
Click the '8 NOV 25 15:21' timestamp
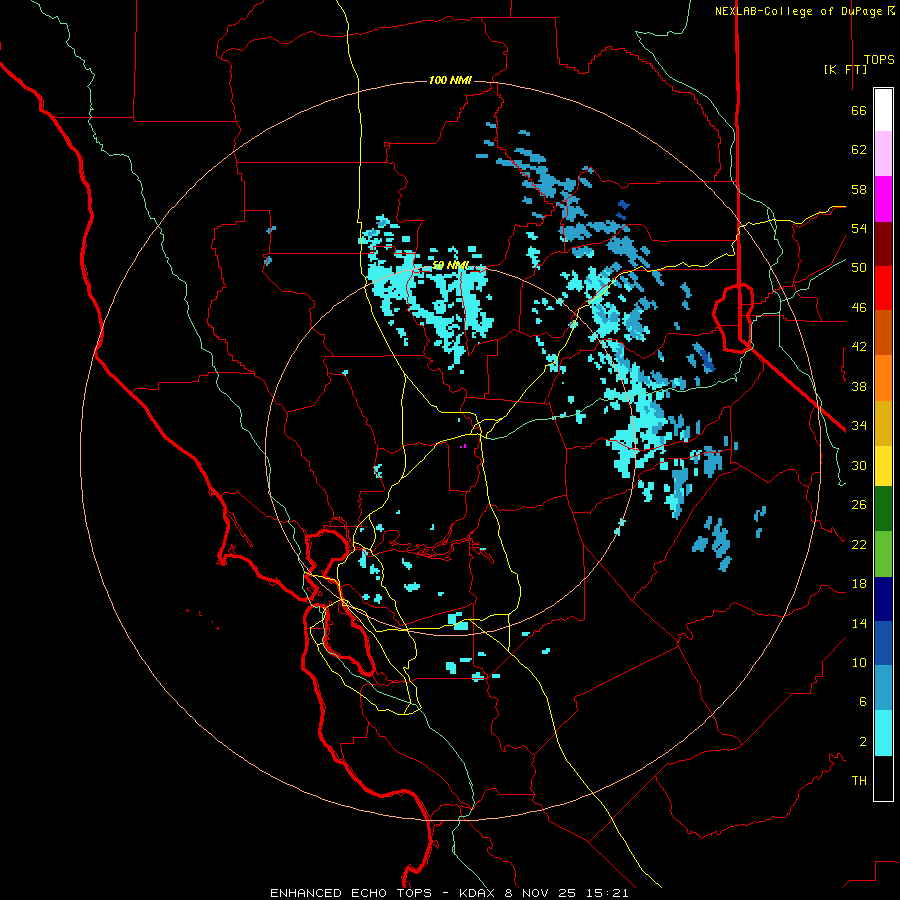point(567,893)
